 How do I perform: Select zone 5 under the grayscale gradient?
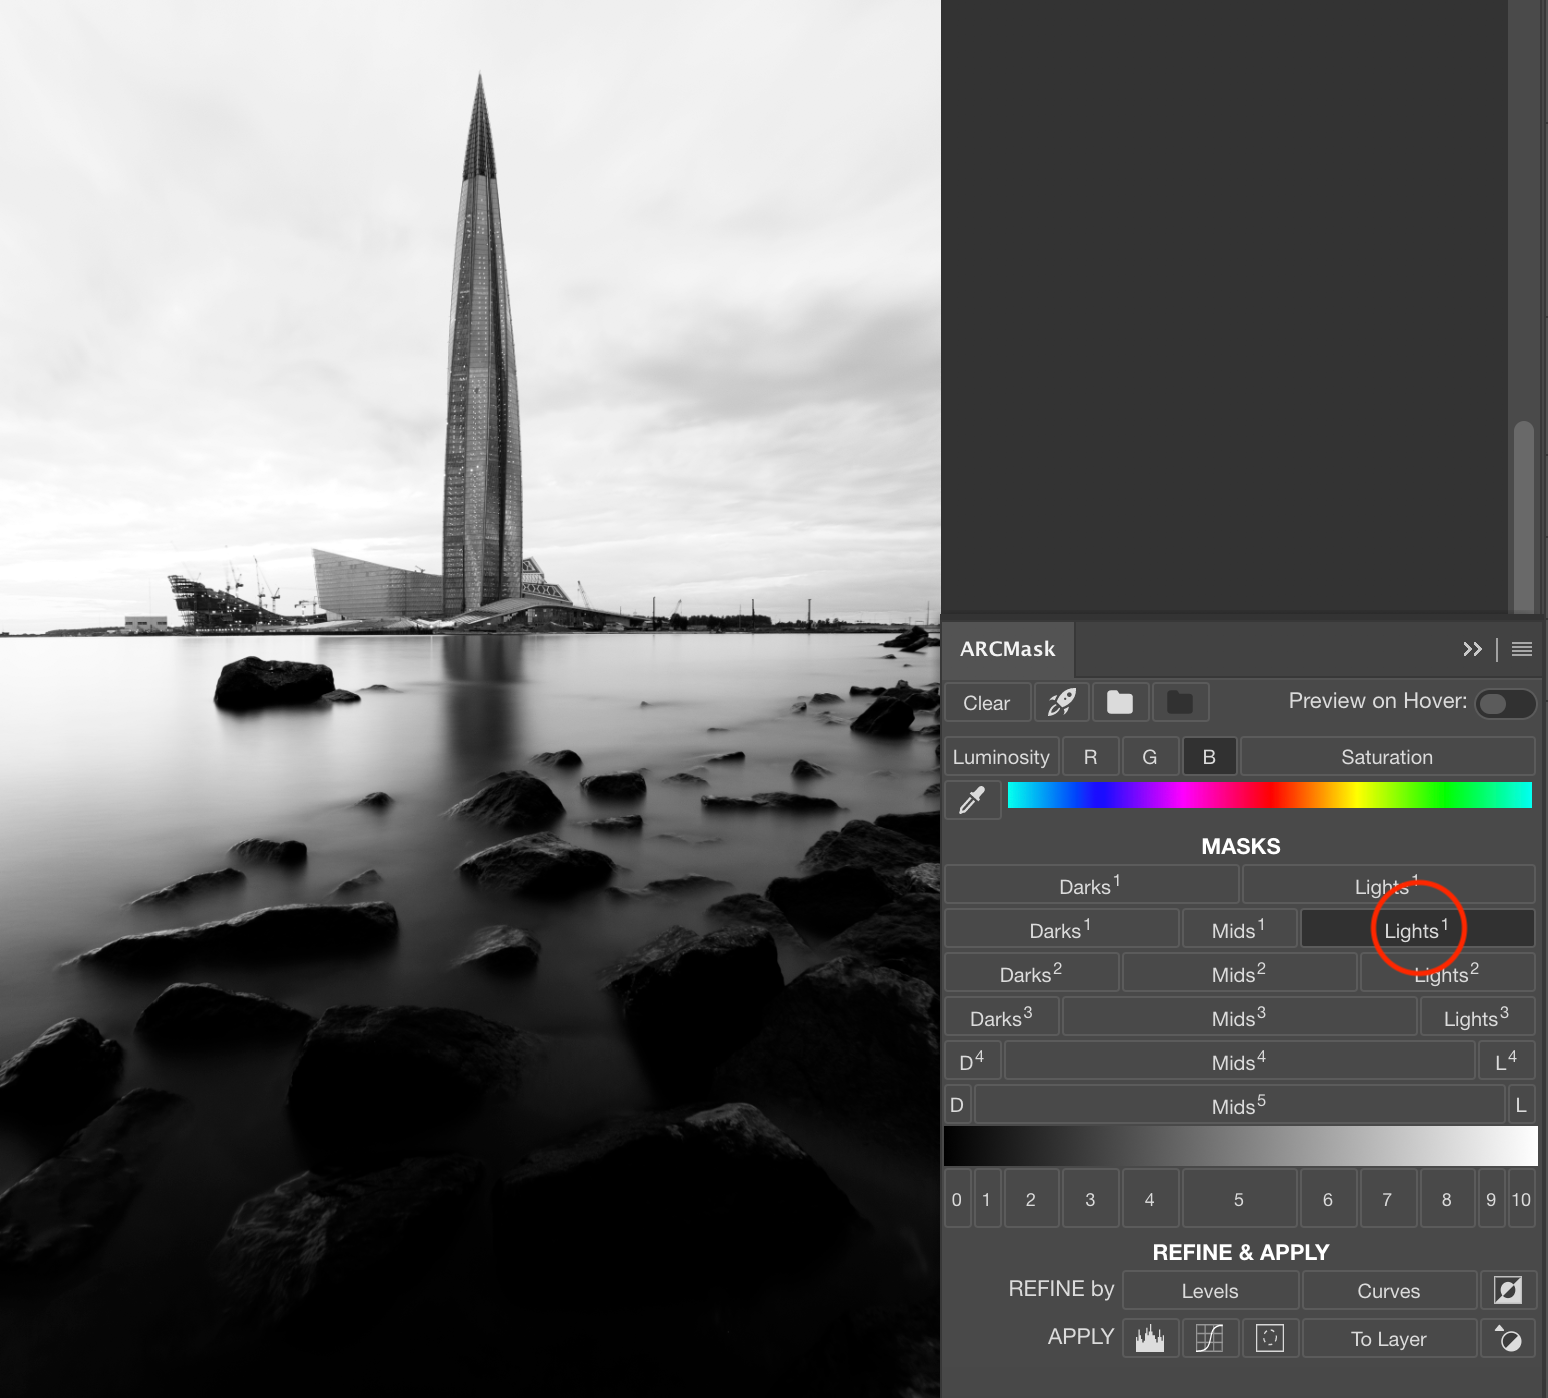tap(1238, 1199)
